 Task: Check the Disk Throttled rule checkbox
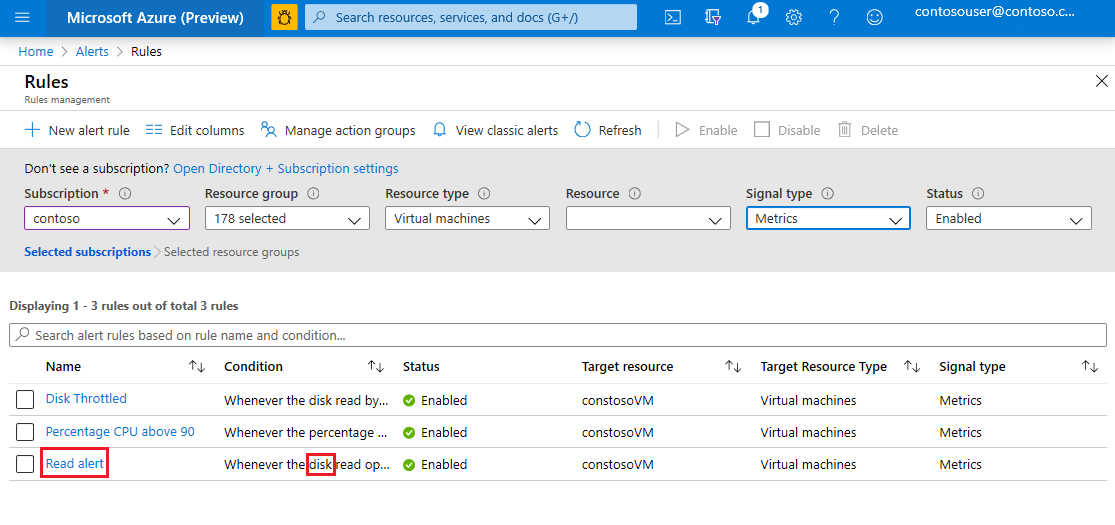tap(25, 400)
